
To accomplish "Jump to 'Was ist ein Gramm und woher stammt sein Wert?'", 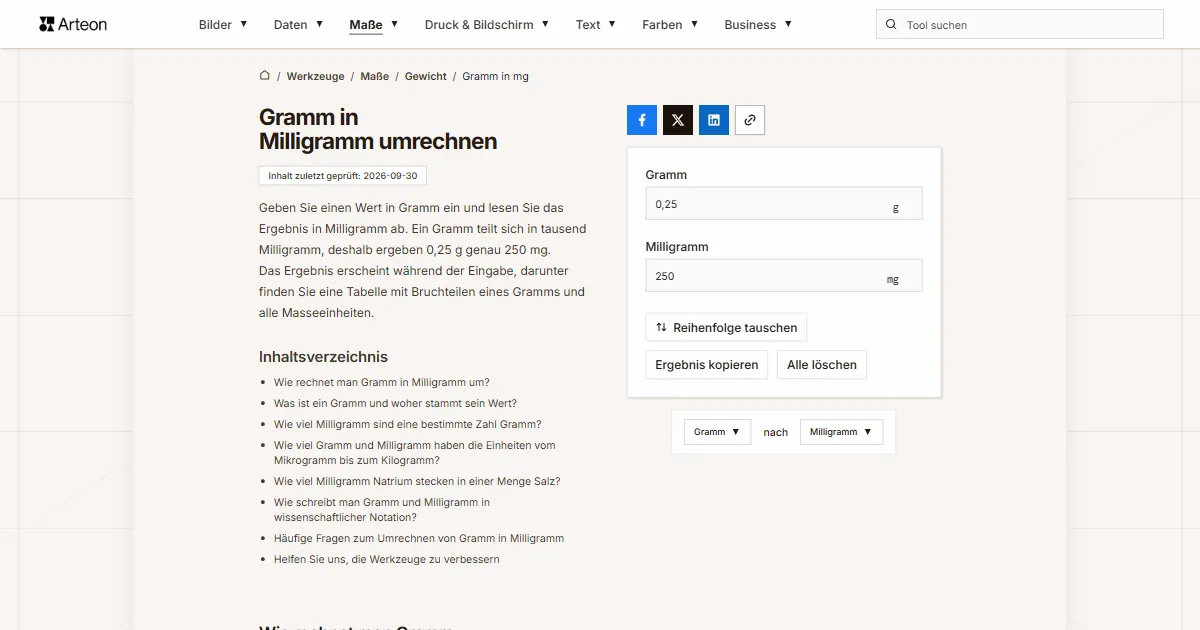I will [395, 403].
